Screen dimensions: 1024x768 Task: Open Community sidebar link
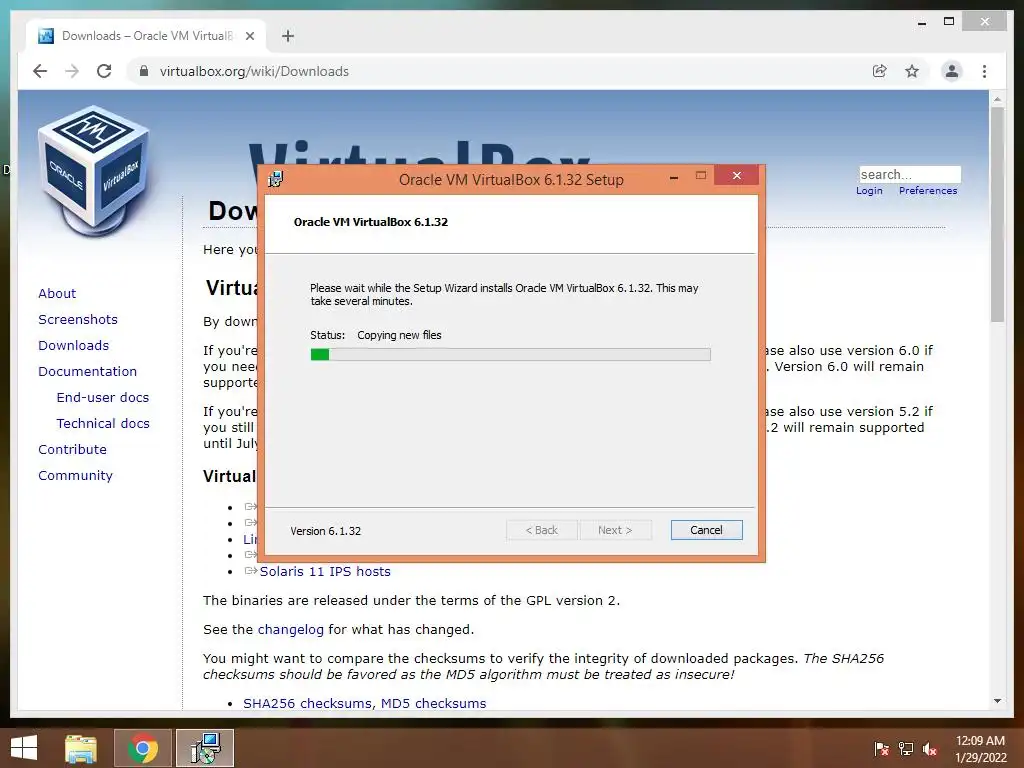pos(75,475)
